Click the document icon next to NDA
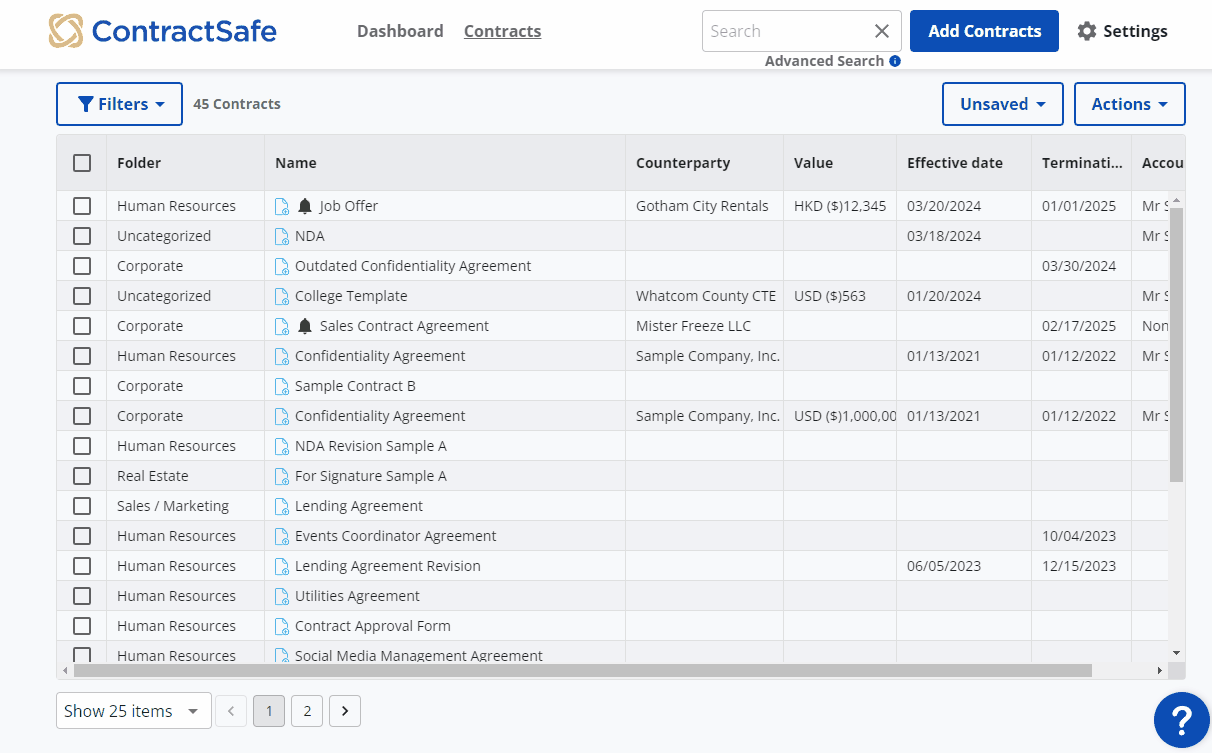The image size is (1212, 753). point(282,236)
